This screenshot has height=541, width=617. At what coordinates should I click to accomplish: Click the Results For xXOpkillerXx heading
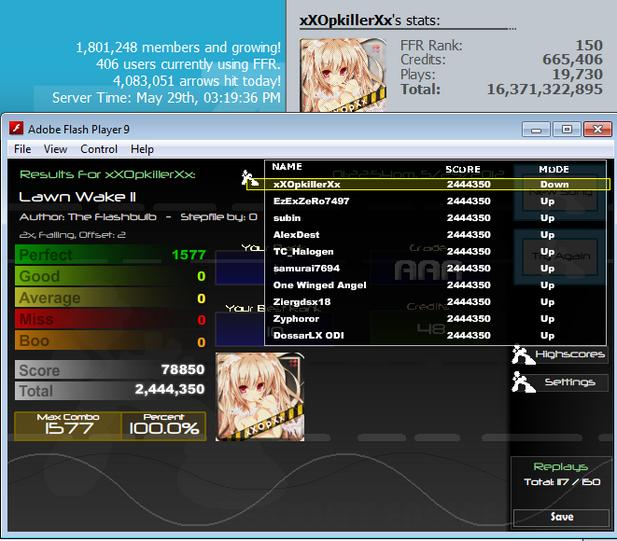coord(107,174)
